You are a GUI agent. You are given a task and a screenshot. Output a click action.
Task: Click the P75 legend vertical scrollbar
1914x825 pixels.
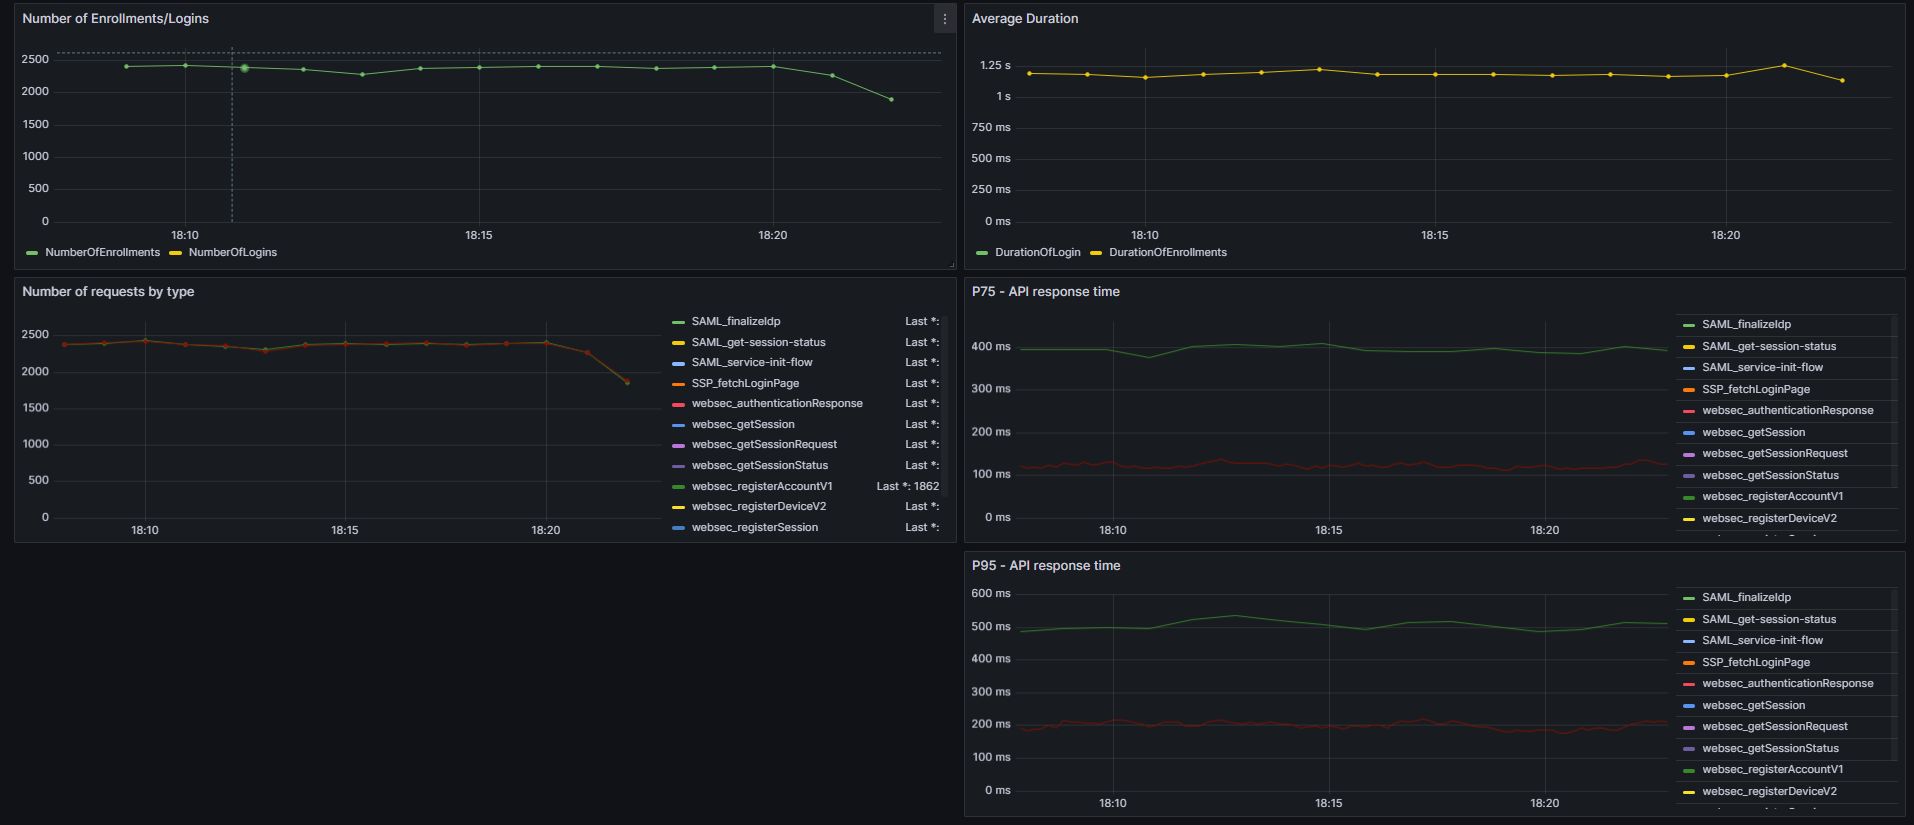[x=1894, y=400]
